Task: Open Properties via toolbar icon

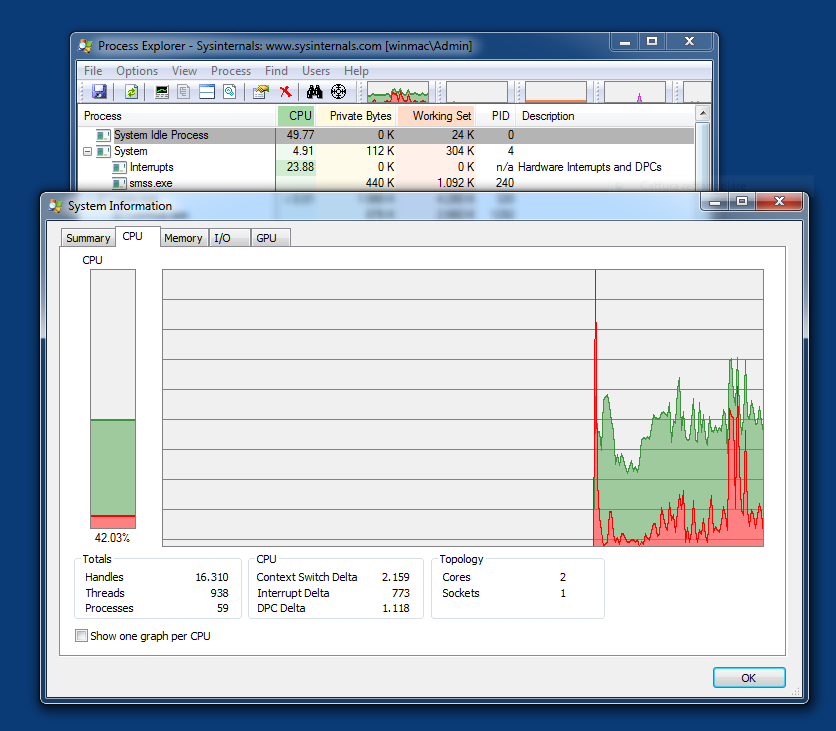Action: pyautogui.click(x=261, y=92)
